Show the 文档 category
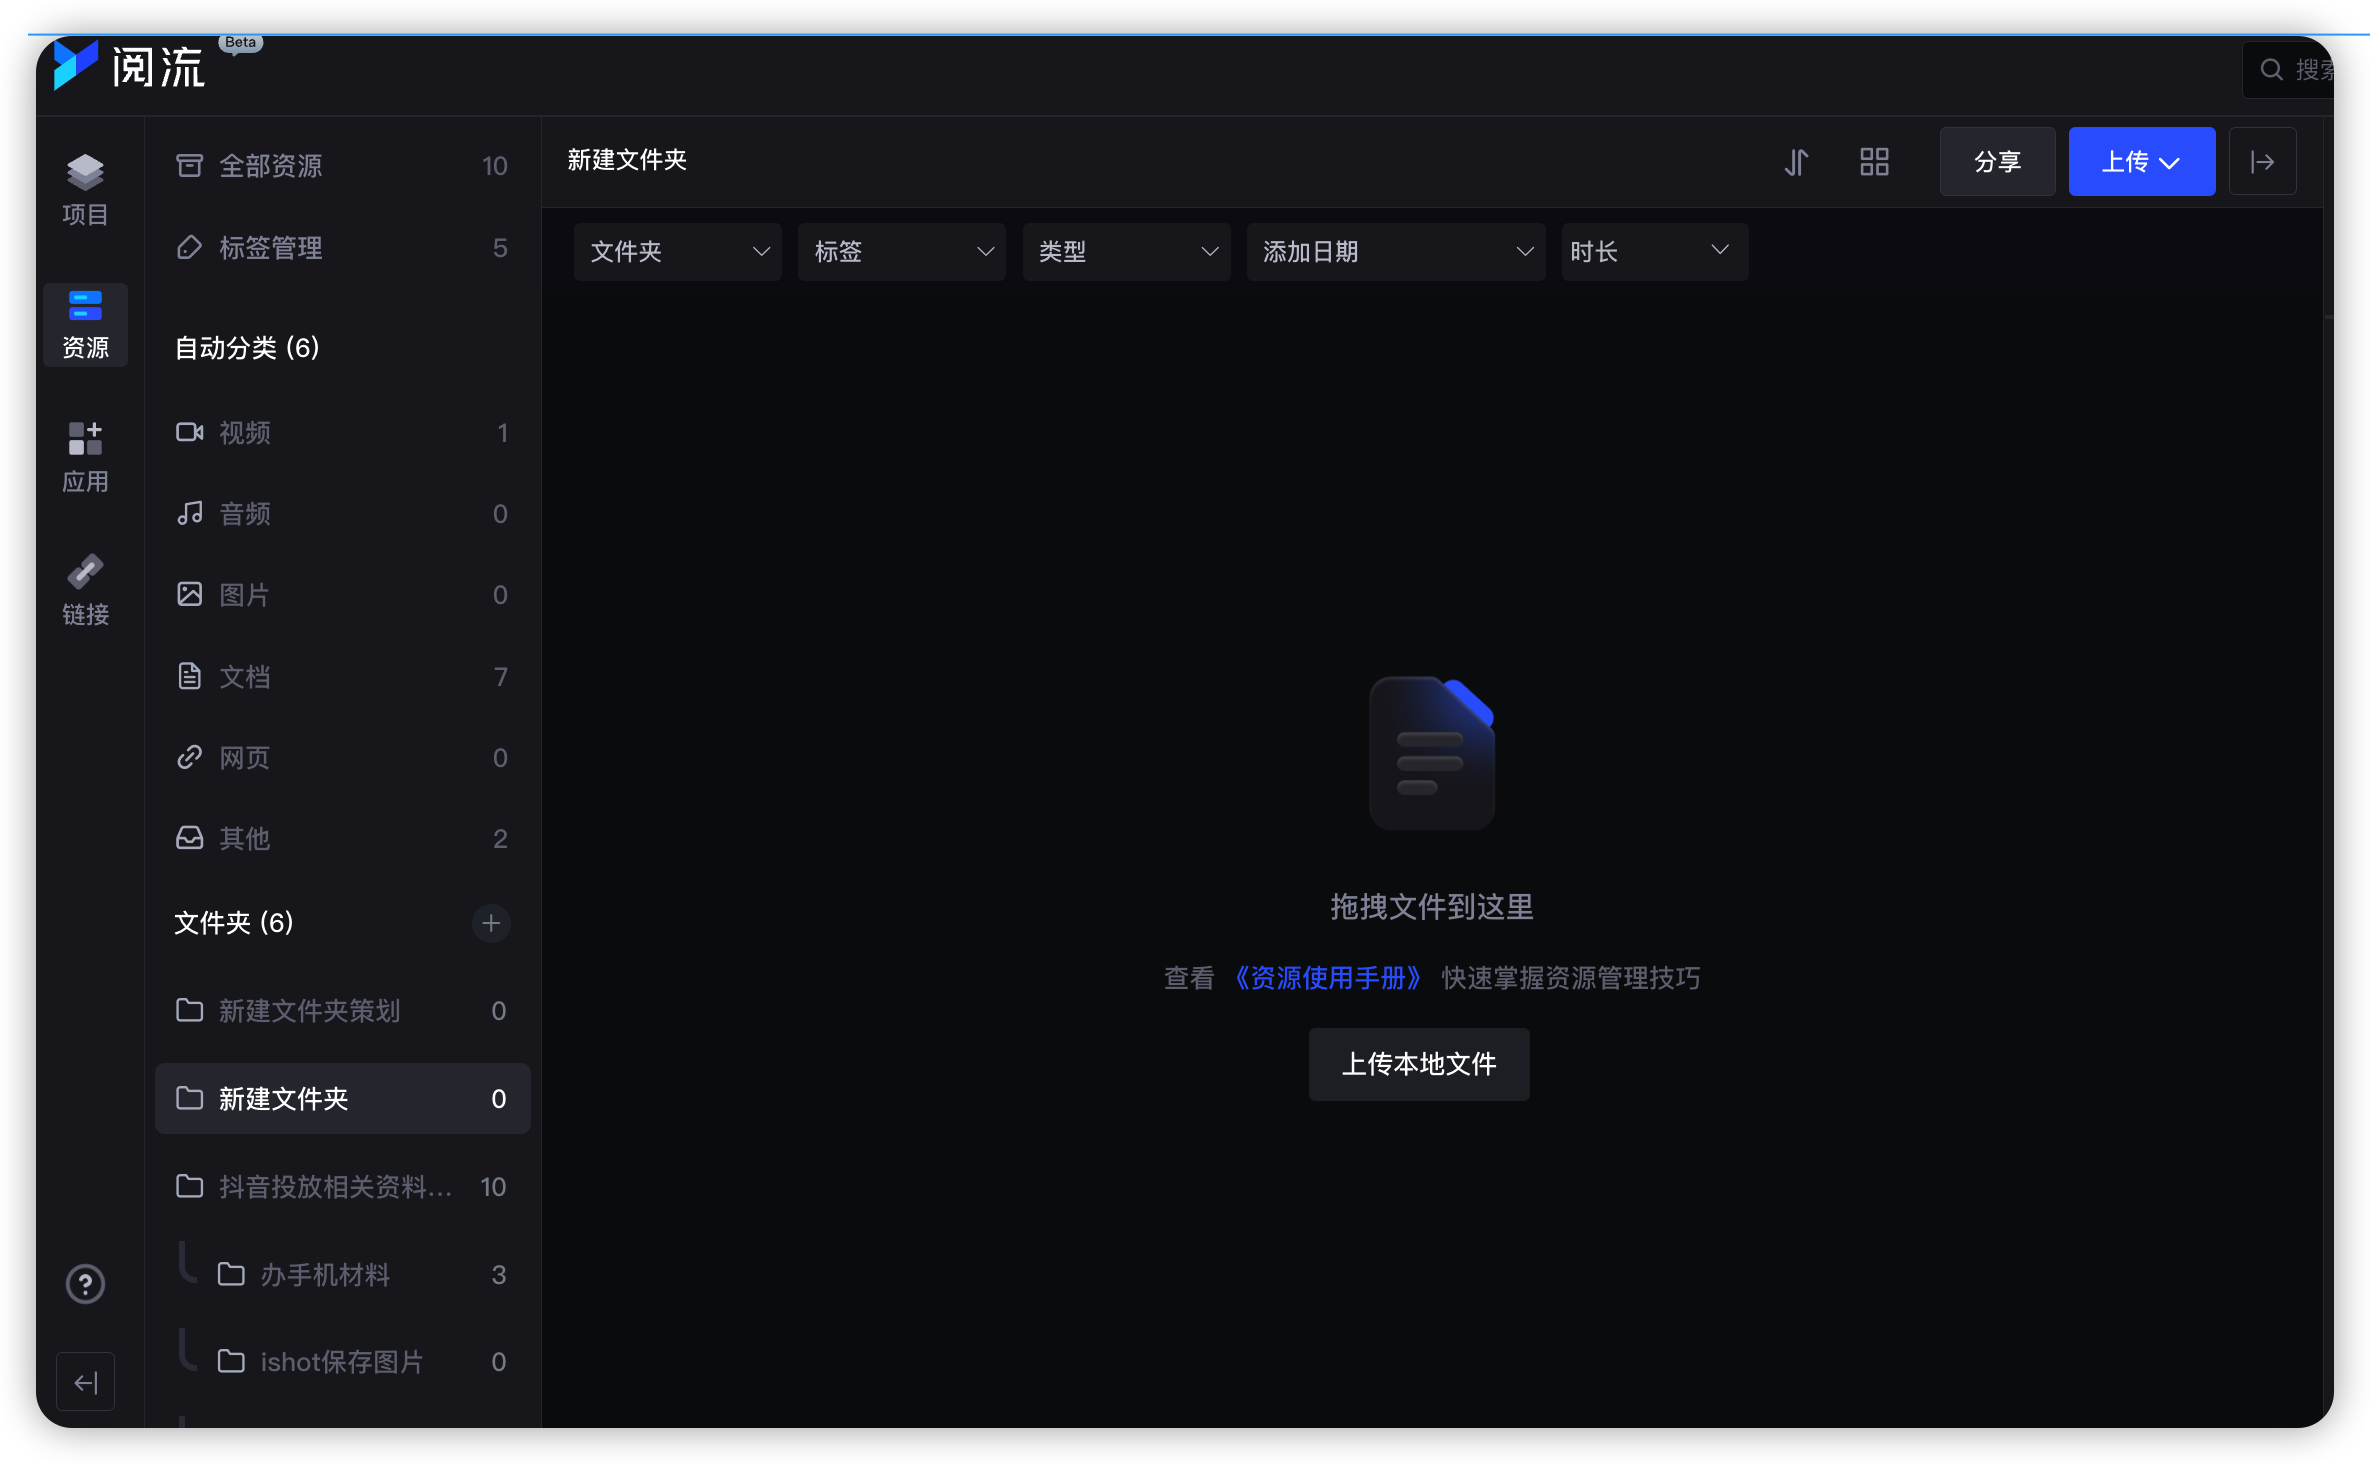2370x1464 pixels. point(342,677)
